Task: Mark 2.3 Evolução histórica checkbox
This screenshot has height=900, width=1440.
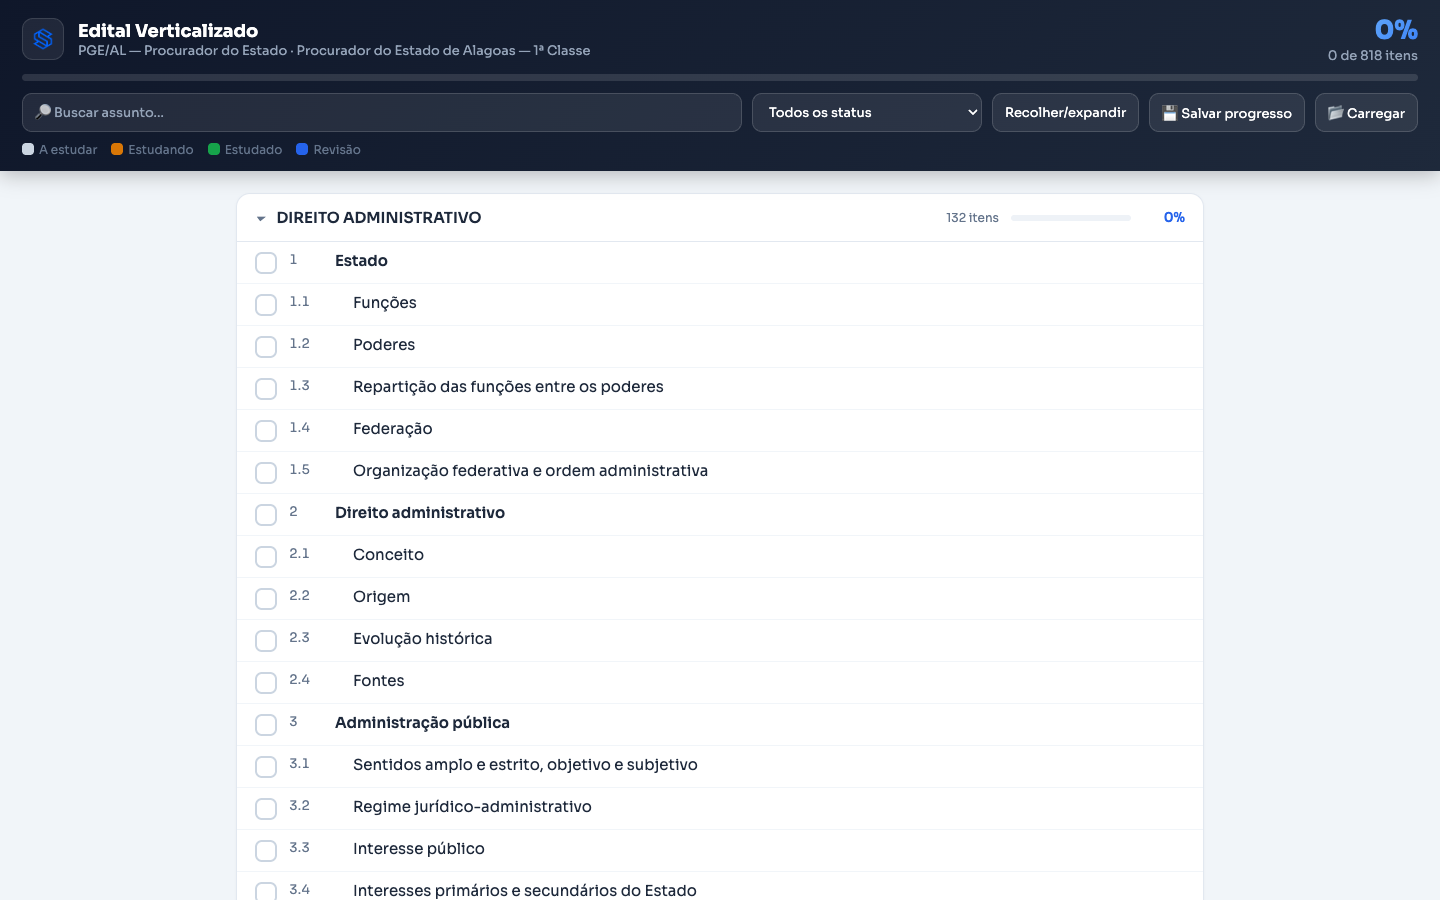Action: click(x=266, y=641)
